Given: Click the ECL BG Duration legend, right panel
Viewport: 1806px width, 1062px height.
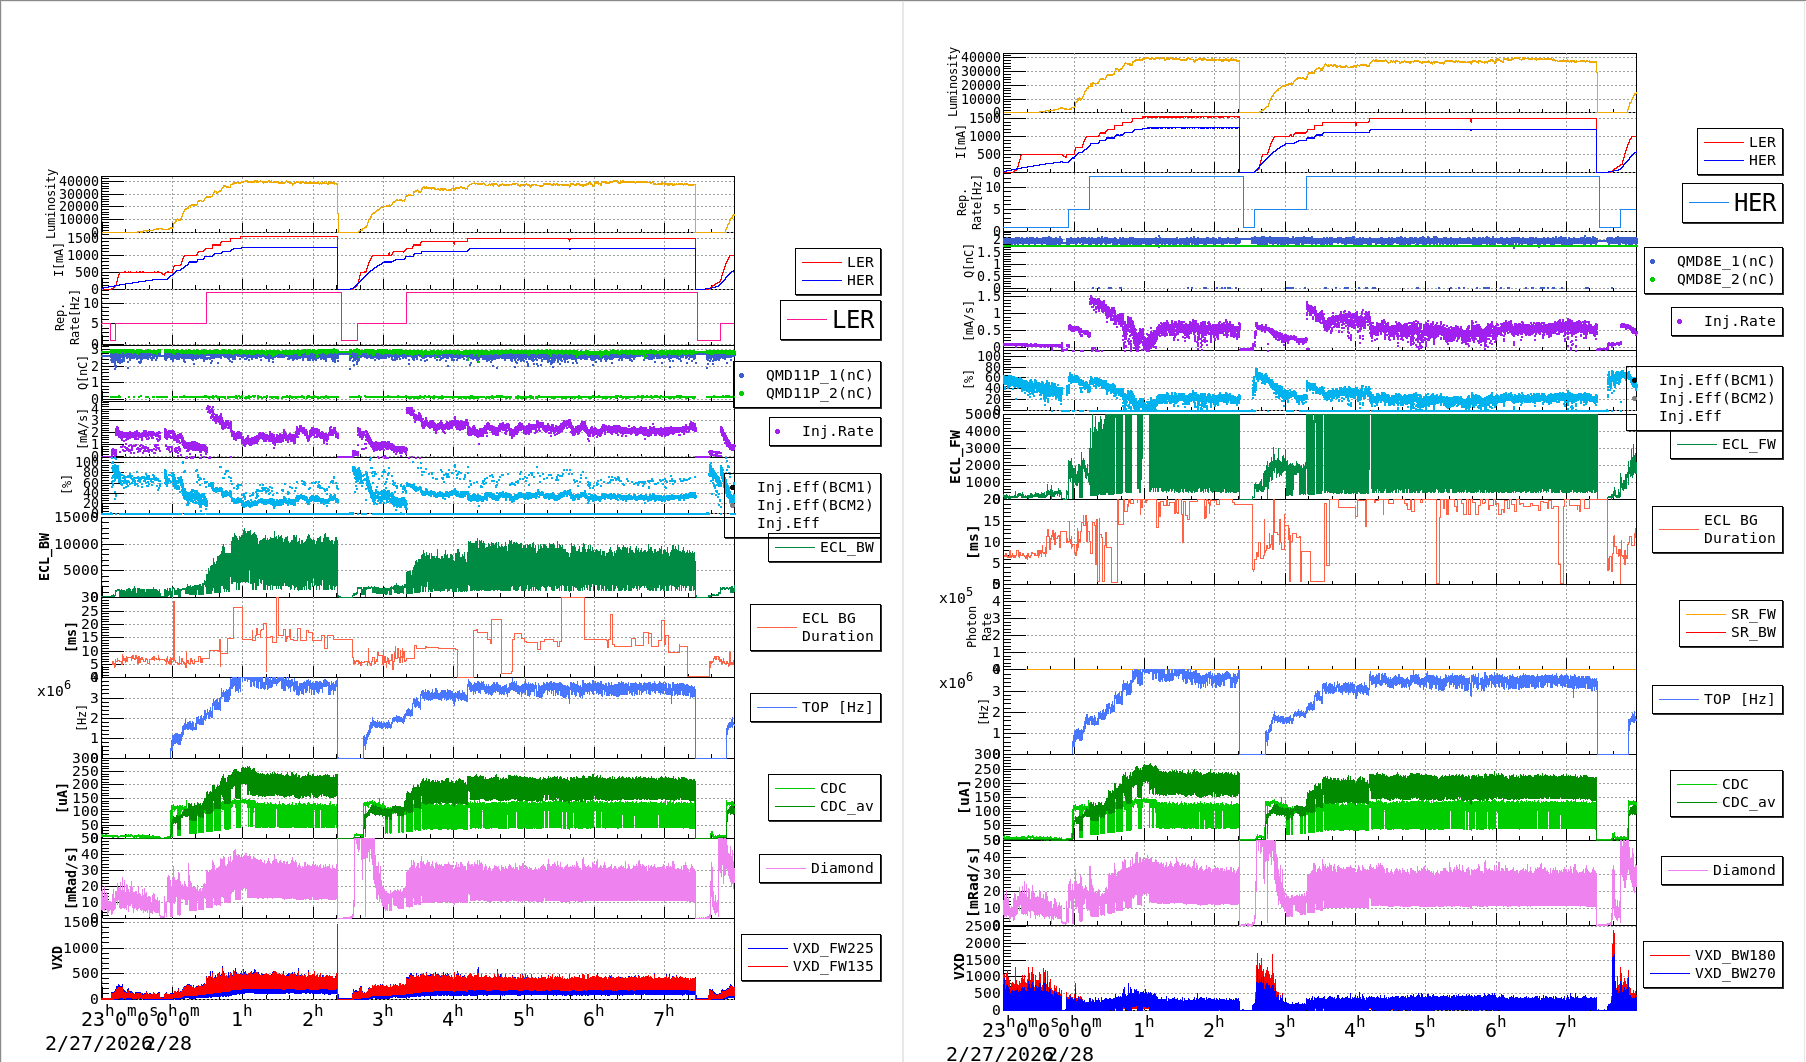Looking at the screenshot, I should [1739, 529].
